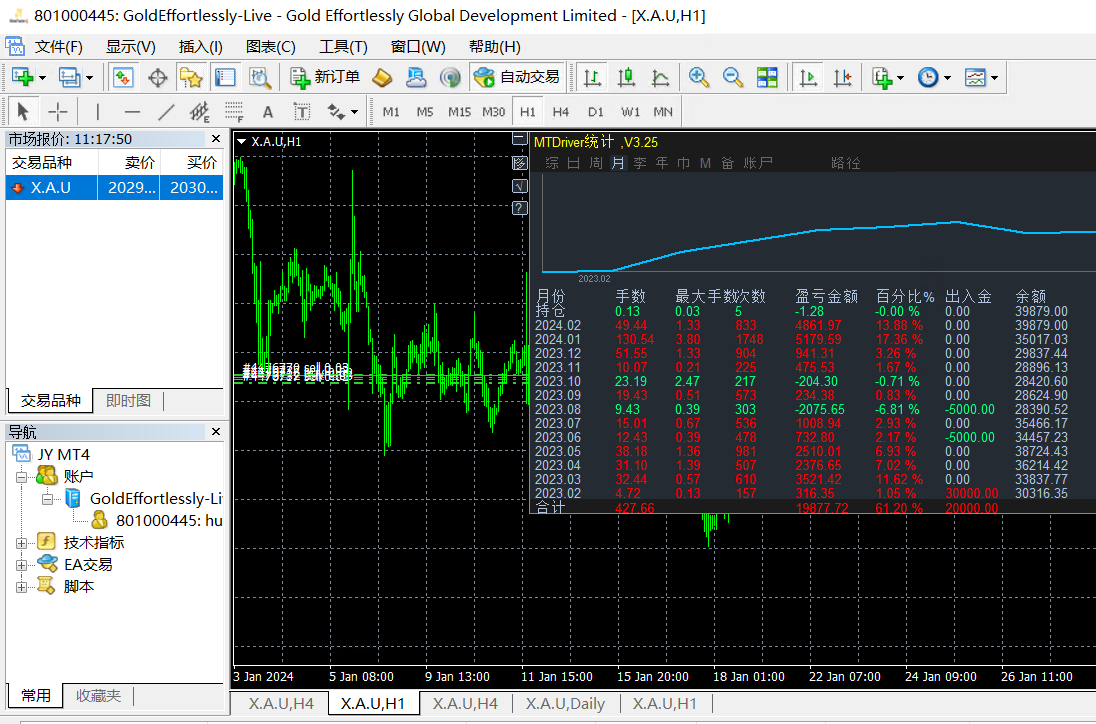This screenshot has height=724, width=1096.
Task: Click the profiles icon
Action: click(x=69, y=77)
